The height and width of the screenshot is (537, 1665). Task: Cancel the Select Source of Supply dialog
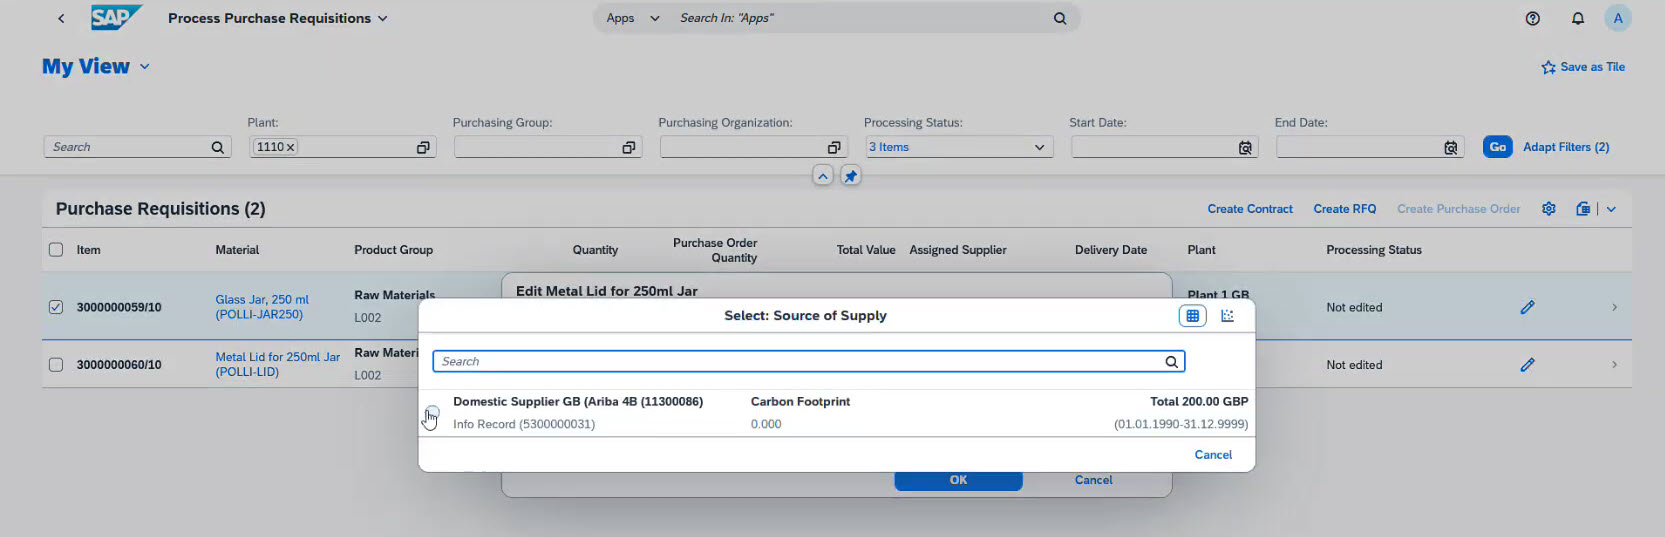pos(1213,455)
